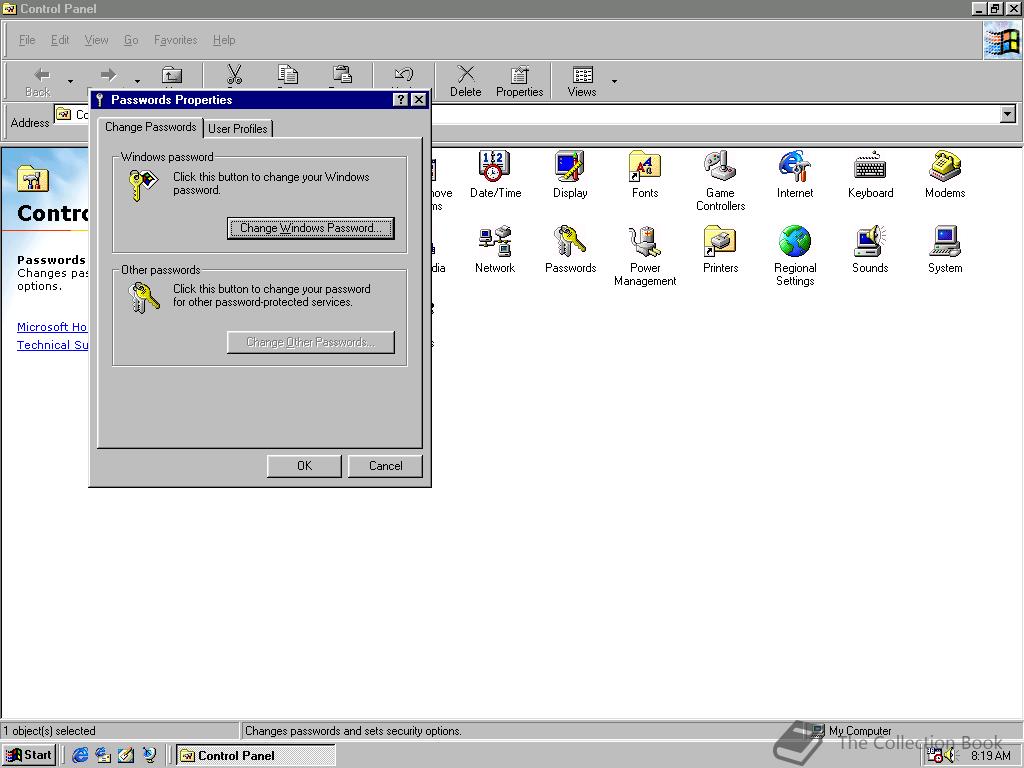Open the Address bar dropdown arrow

[x=1008, y=114]
